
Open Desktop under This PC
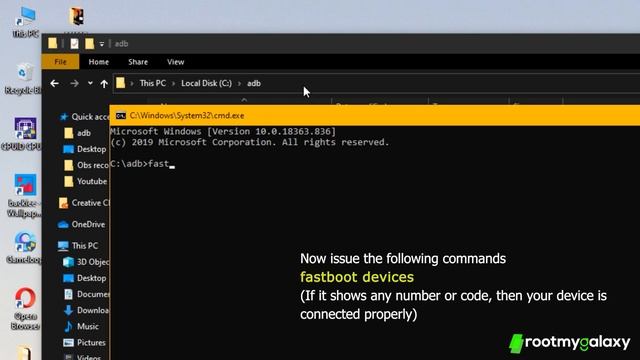tap(84, 278)
